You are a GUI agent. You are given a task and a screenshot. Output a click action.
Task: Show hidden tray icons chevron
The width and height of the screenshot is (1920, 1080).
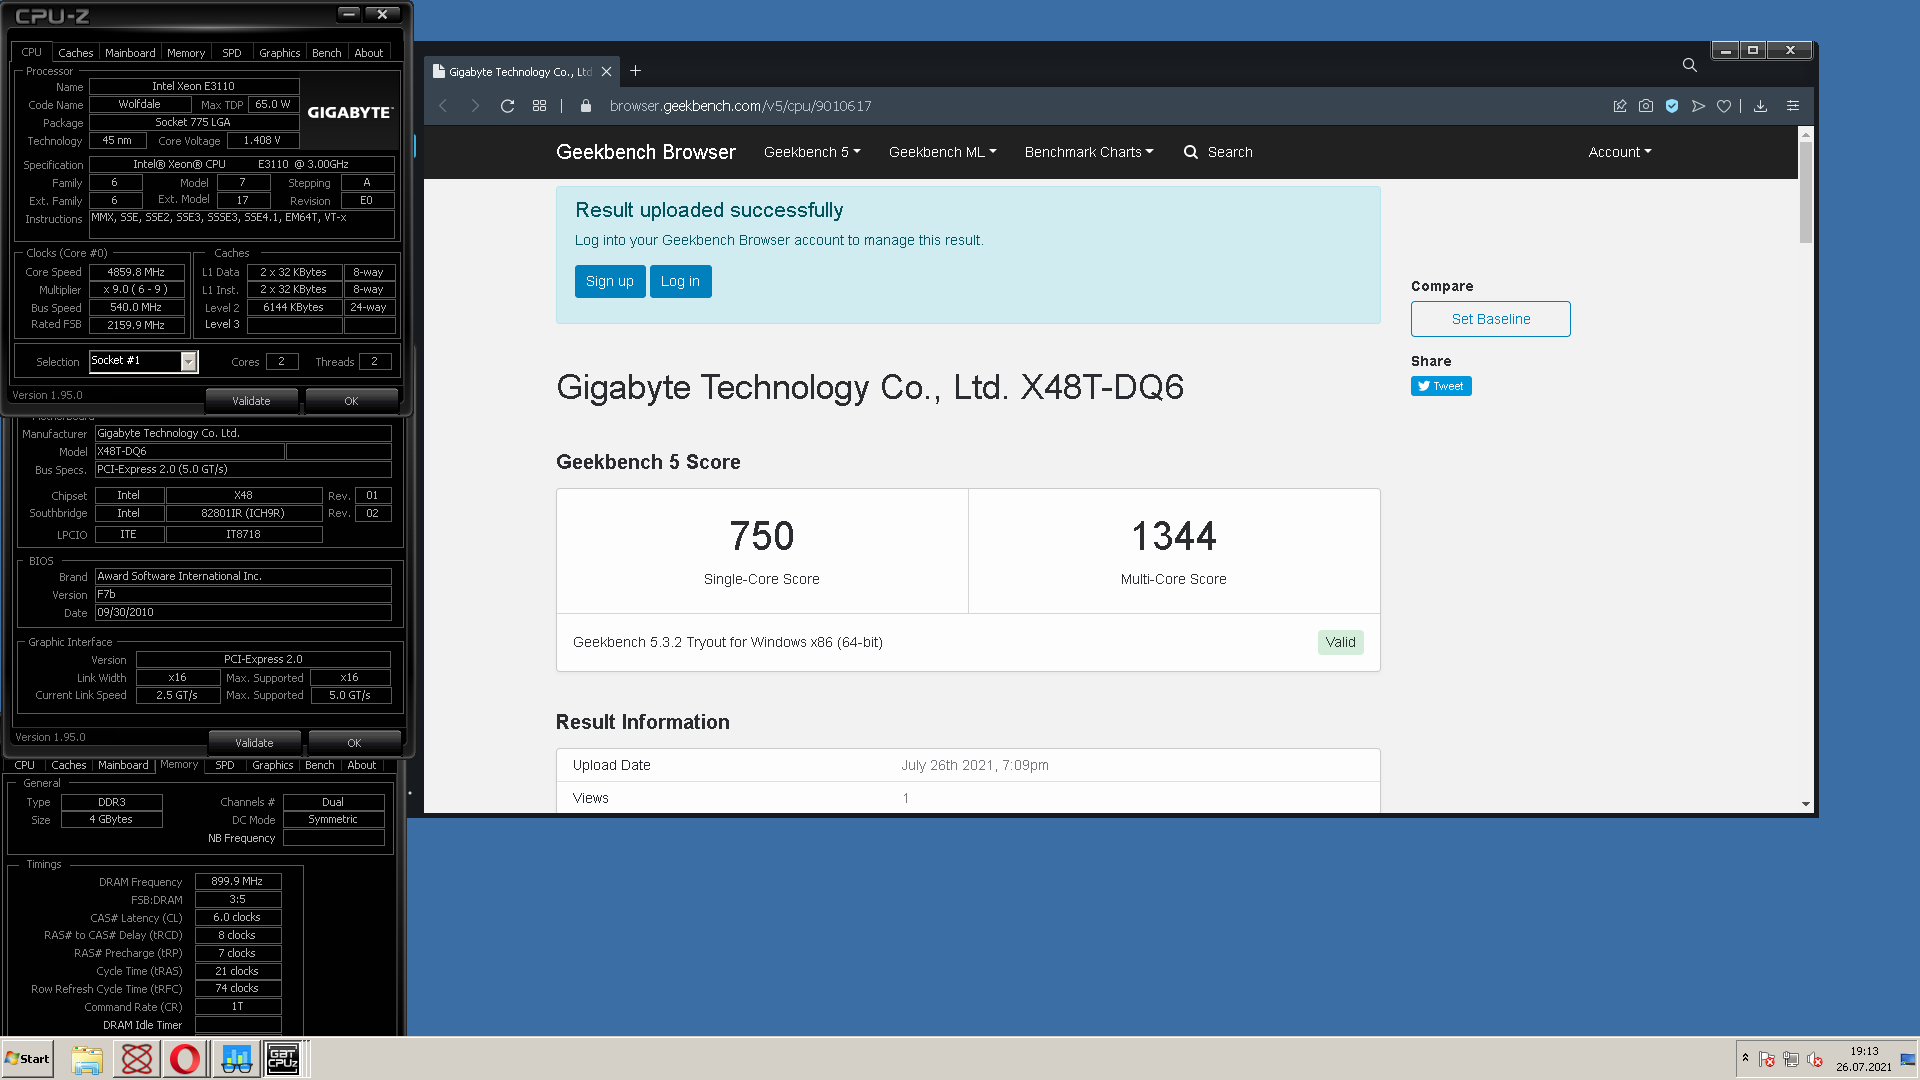point(1745,1058)
